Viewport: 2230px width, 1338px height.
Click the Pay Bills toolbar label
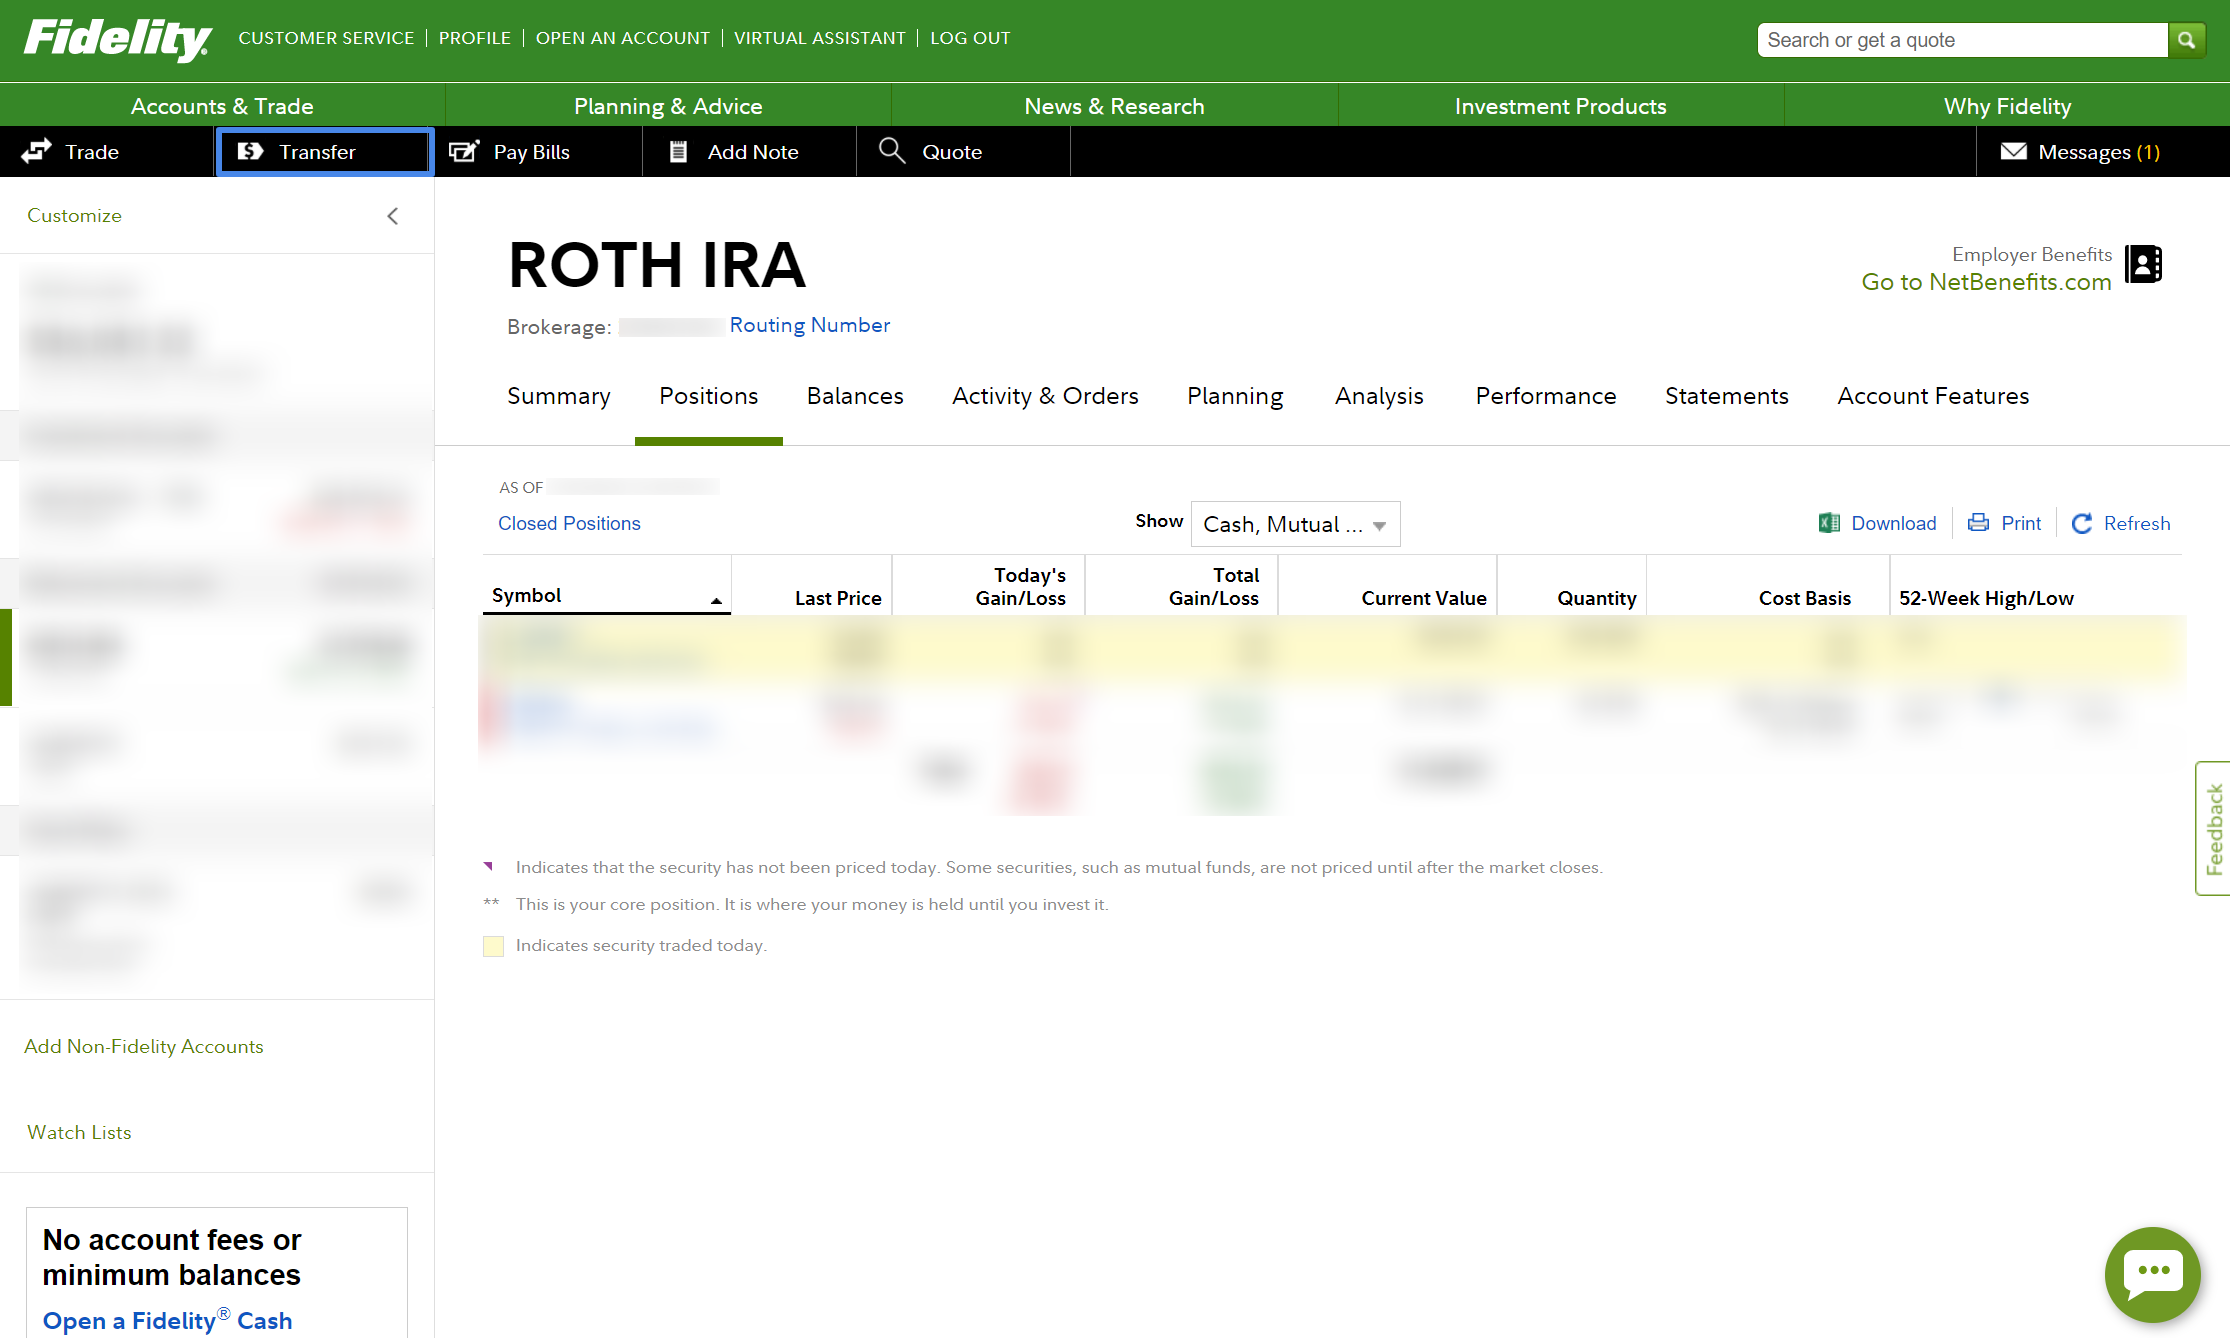pos(531,152)
